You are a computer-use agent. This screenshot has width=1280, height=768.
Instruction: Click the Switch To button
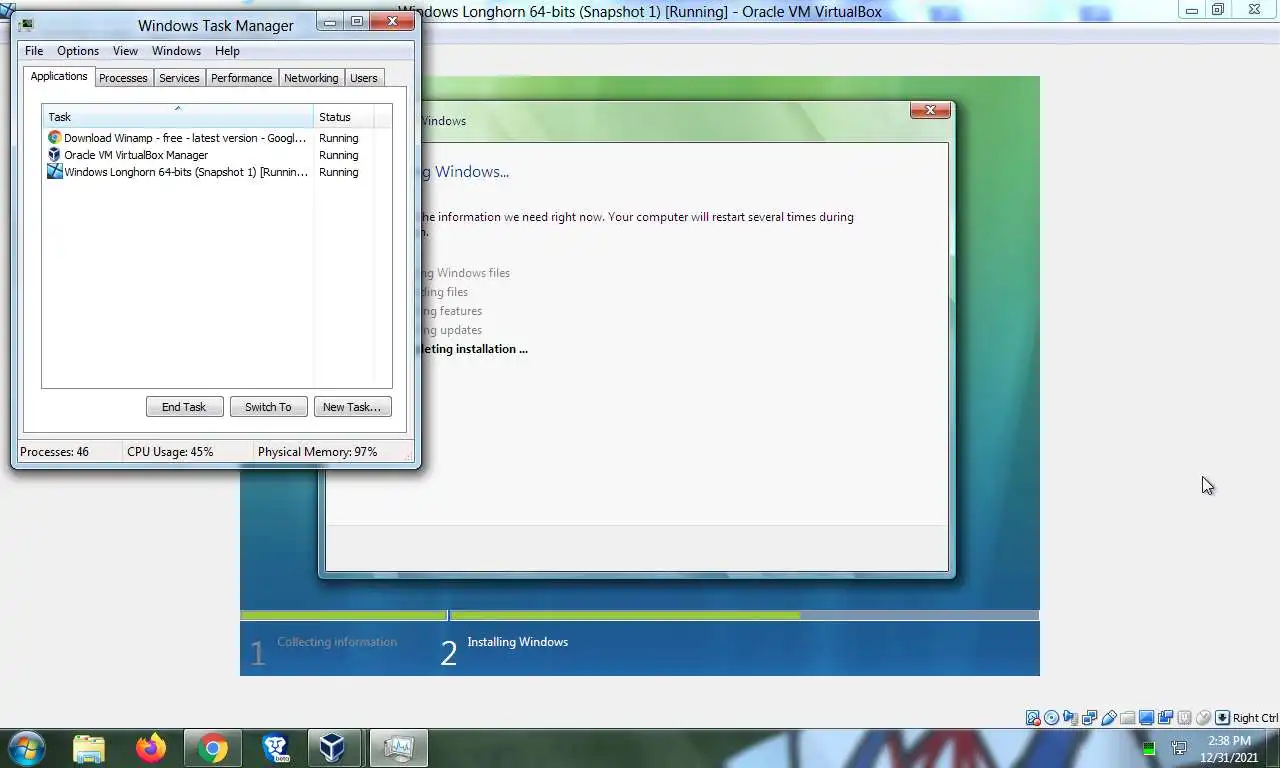click(268, 407)
